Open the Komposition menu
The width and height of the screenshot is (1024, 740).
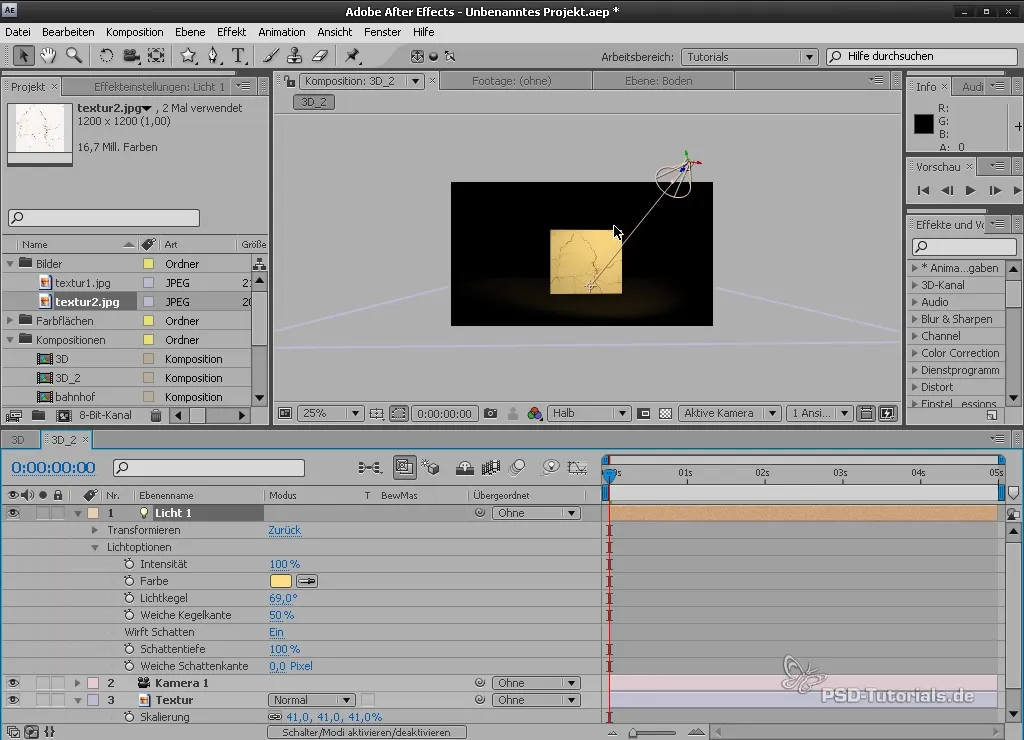[x=135, y=32]
